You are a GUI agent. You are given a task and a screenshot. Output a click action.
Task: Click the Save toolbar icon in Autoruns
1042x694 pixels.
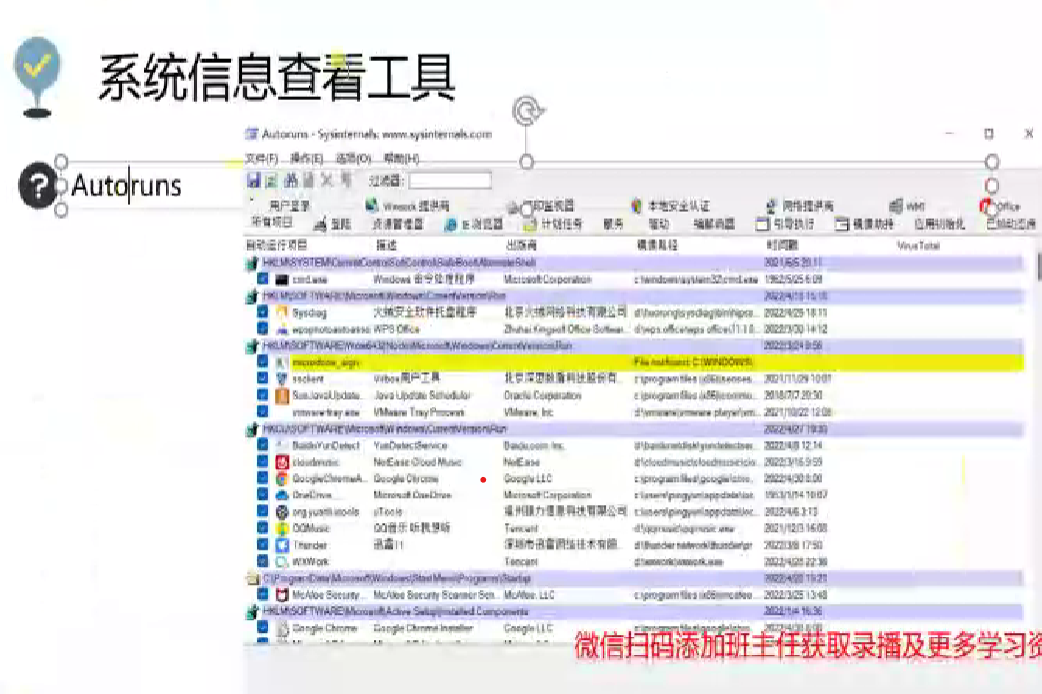click(253, 180)
